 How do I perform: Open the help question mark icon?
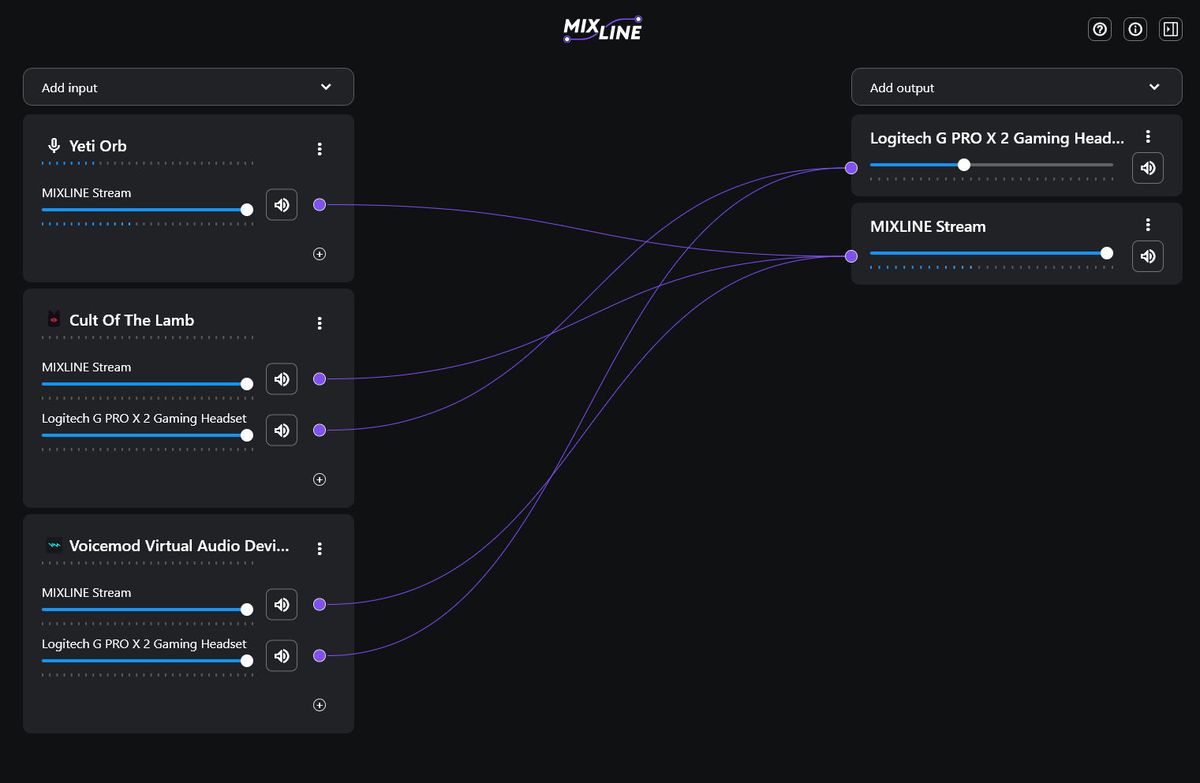(1100, 30)
